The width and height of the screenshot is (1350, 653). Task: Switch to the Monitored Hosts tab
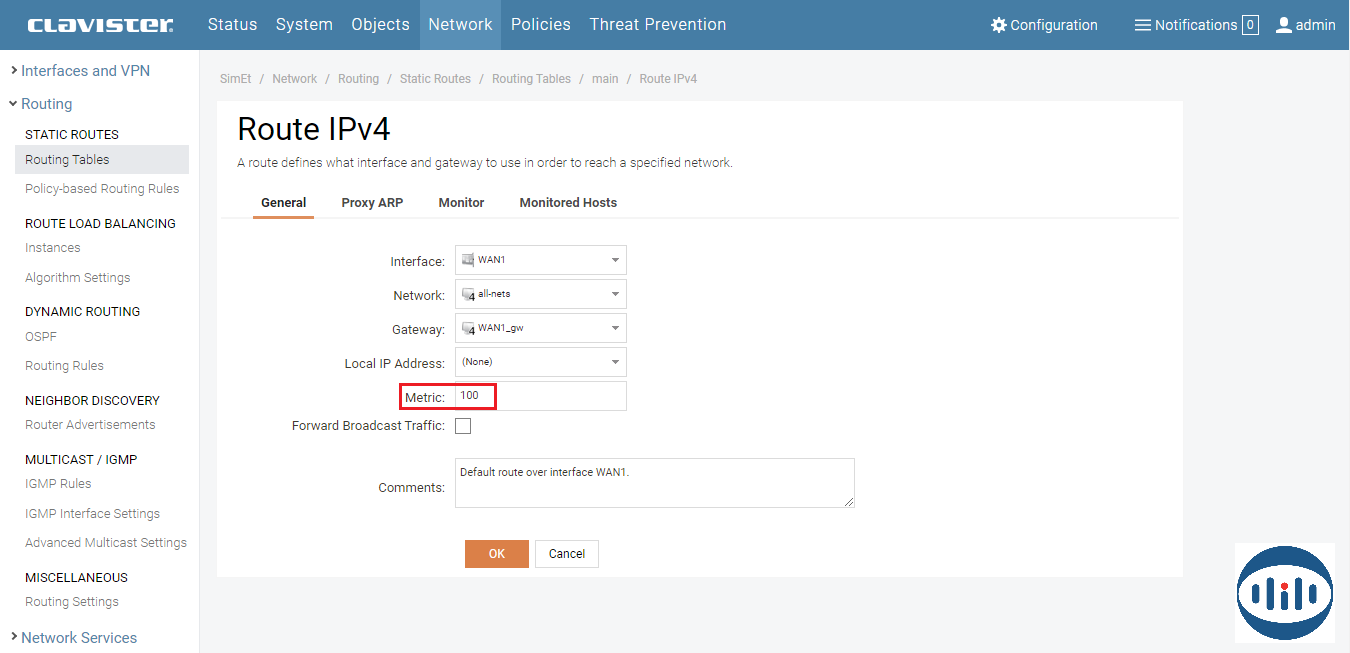coord(568,202)
